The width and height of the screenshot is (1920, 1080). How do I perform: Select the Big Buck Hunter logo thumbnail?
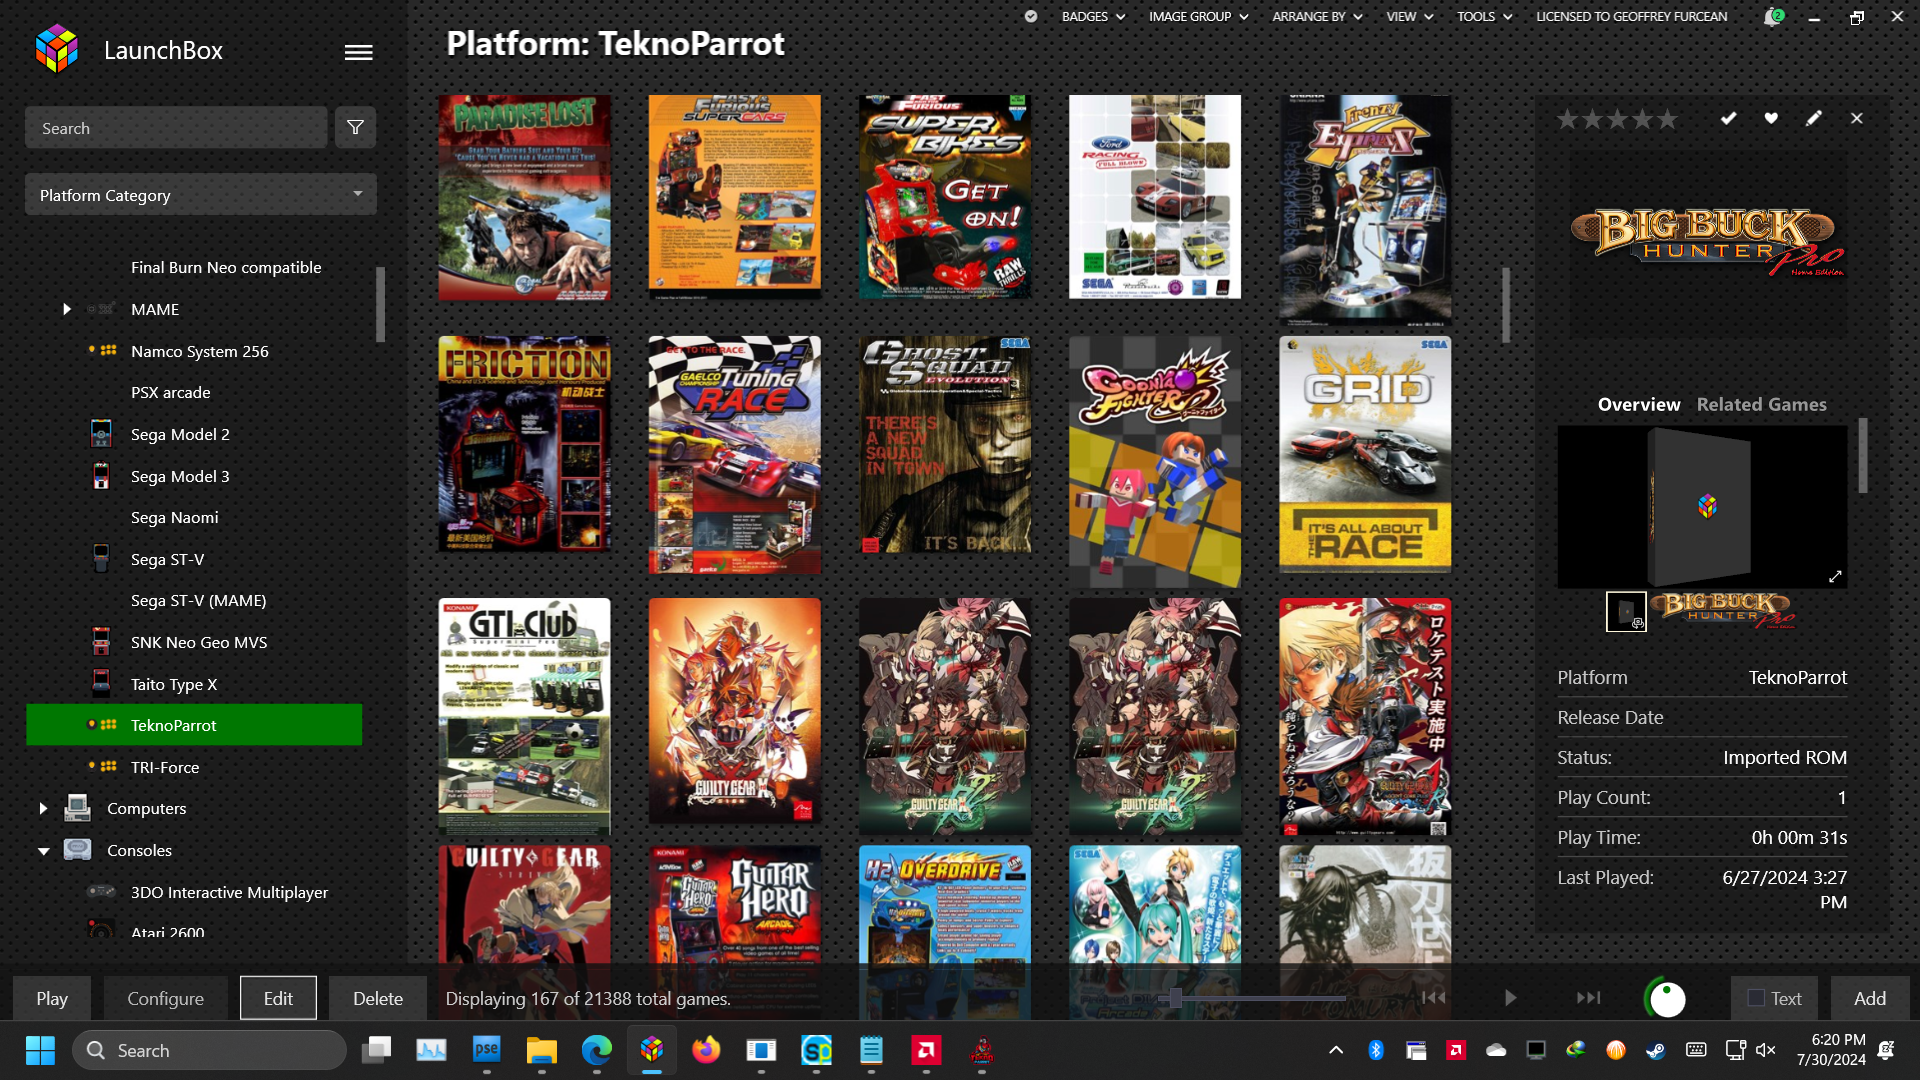[x=1723, y=610]
